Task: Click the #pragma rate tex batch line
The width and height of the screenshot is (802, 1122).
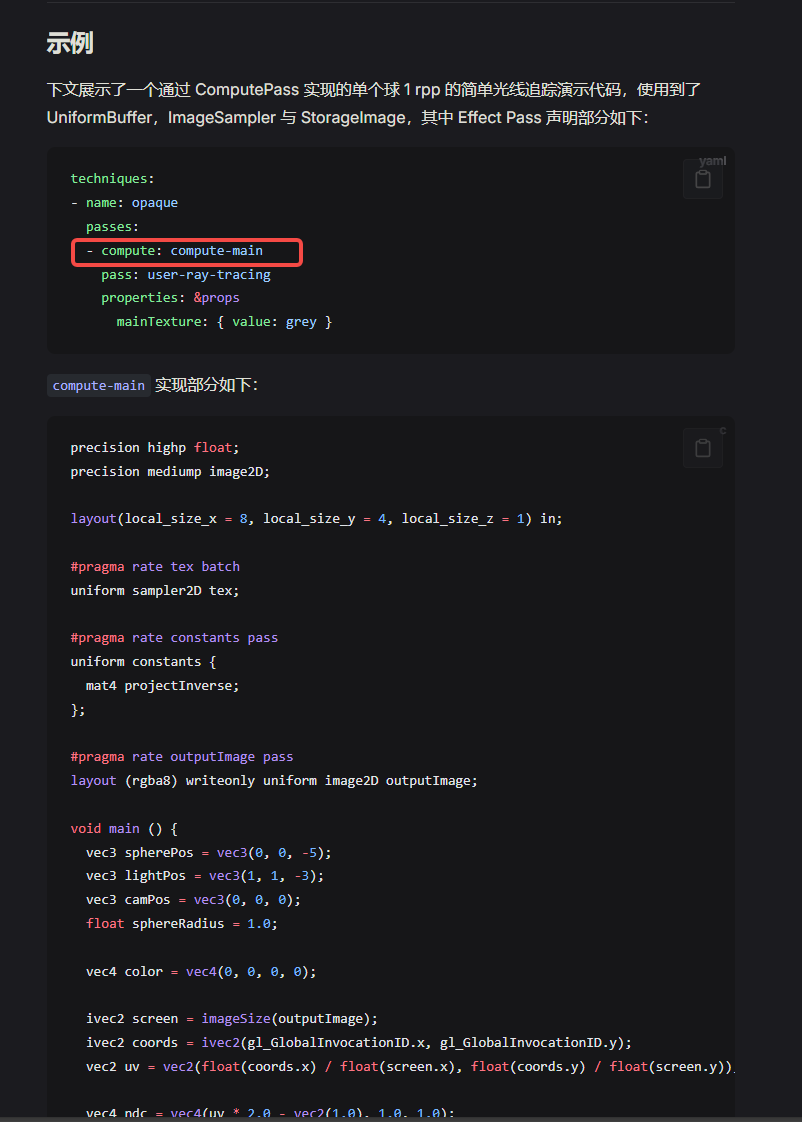Action: tap(155, 566)
